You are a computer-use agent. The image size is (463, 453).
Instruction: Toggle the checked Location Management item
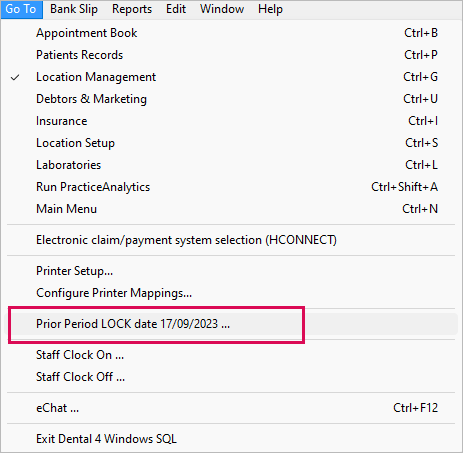[232, 77]
